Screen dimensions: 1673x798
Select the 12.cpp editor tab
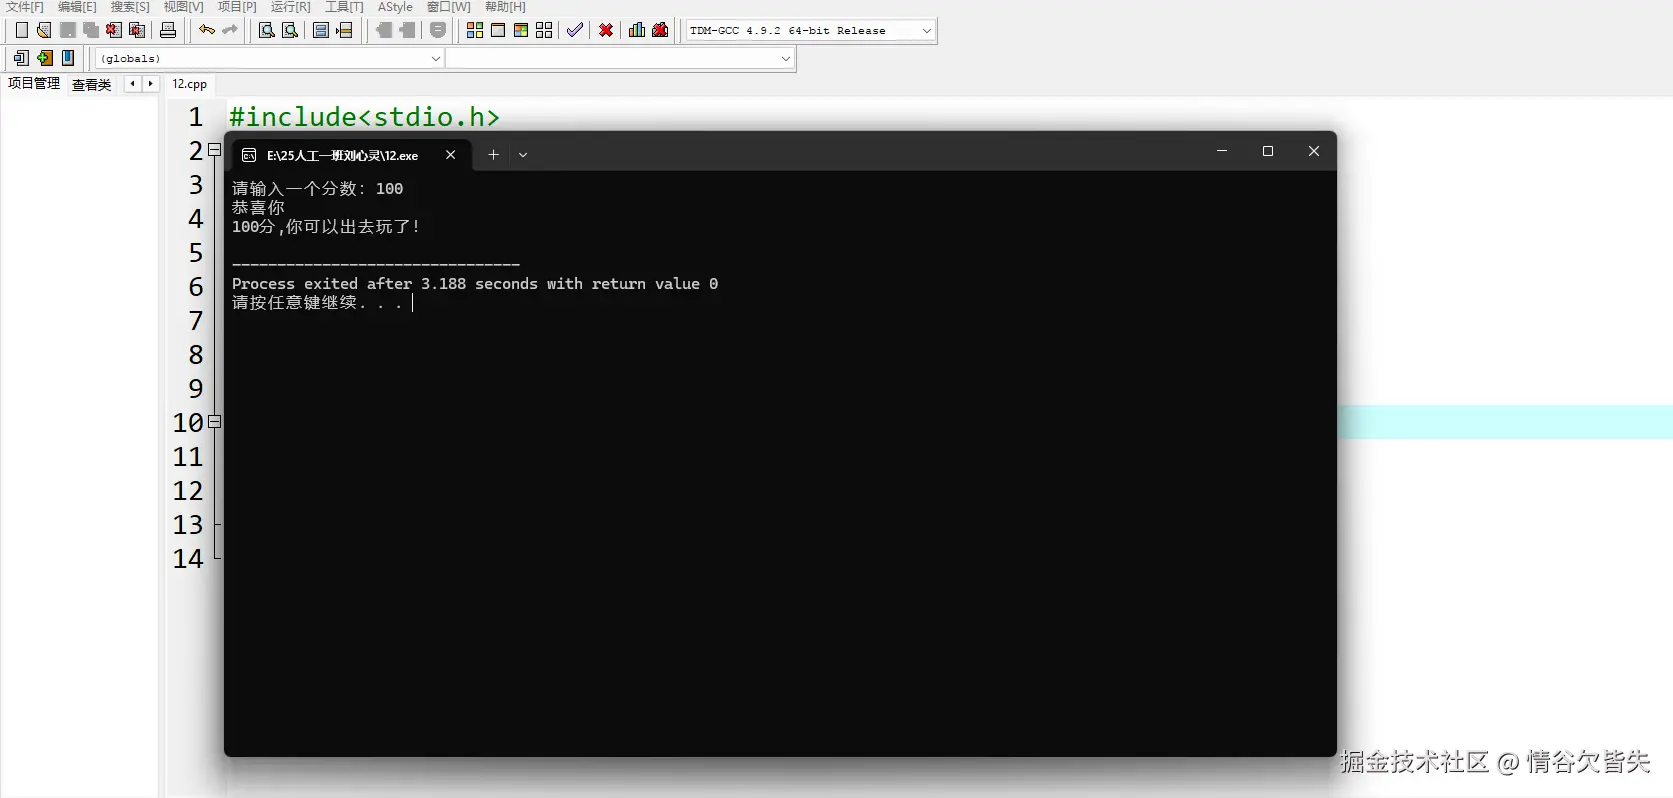[x=189, y=84]
